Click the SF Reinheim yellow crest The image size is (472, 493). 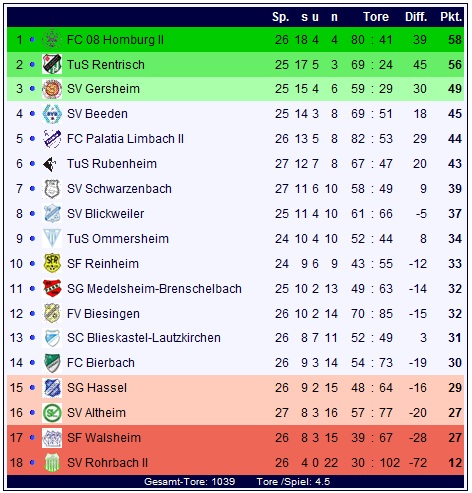52,263
